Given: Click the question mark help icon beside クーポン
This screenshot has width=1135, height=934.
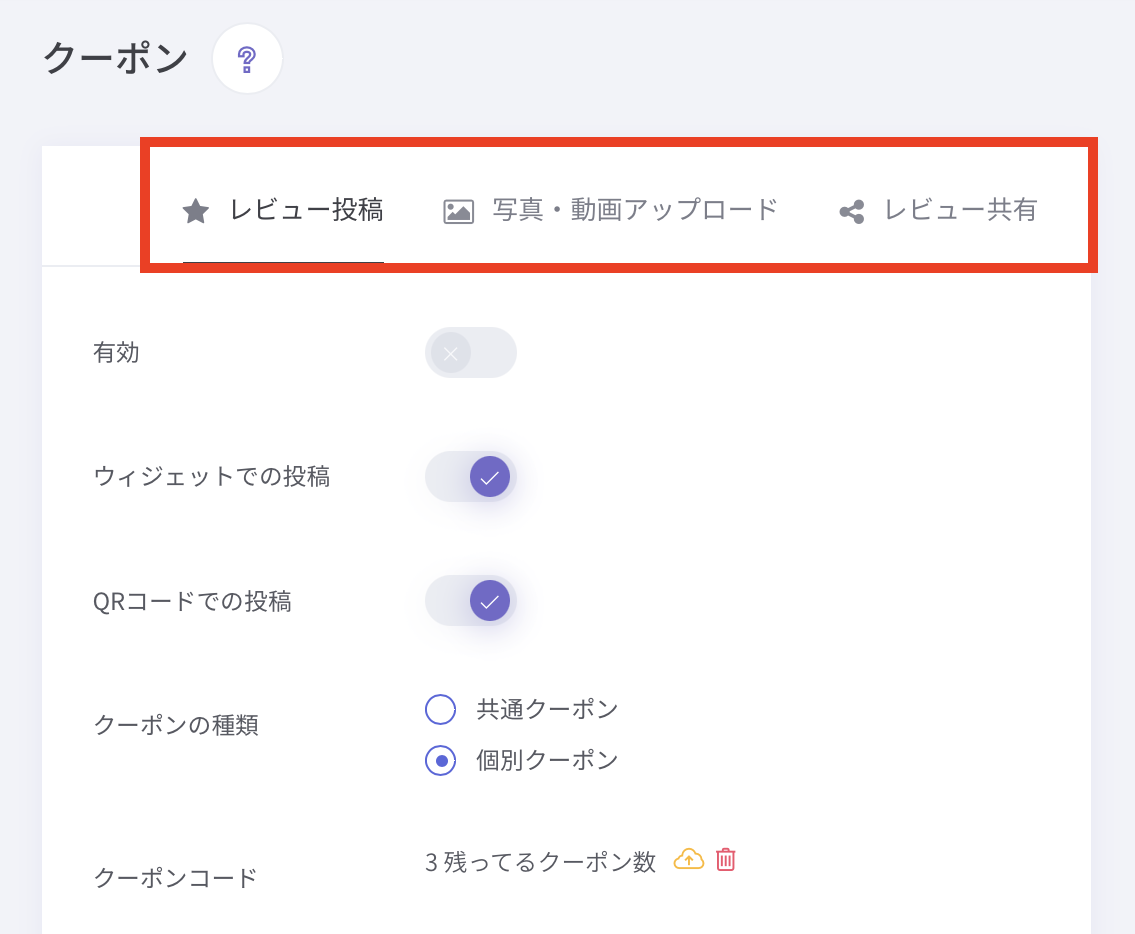Looking at the screenshot, I should coord(247,60).
